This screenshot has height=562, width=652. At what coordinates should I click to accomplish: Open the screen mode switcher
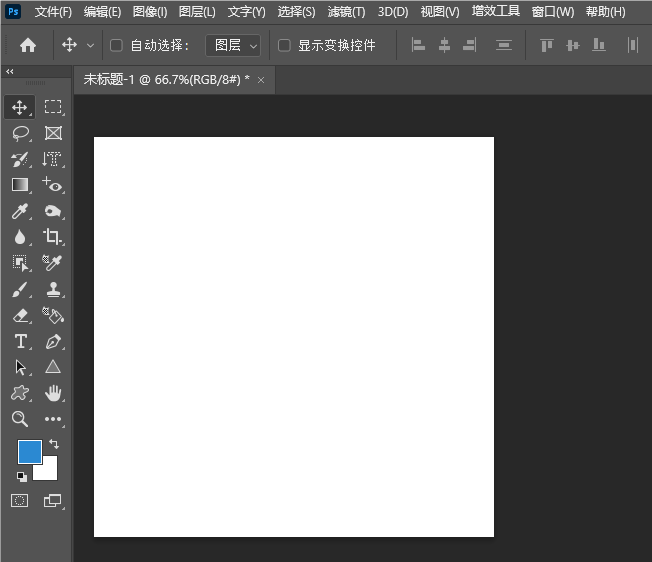(53, 500)
